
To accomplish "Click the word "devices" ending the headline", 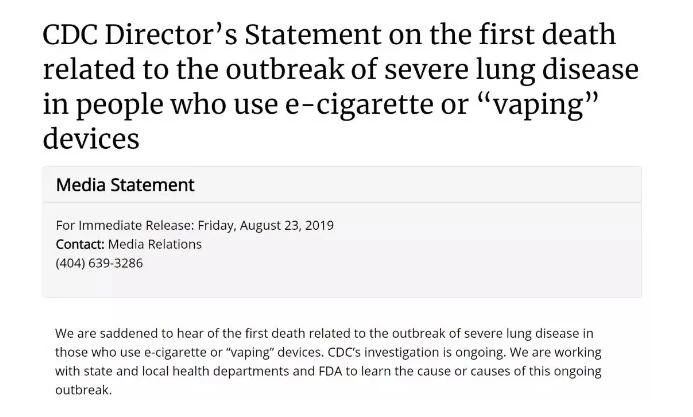I will 91,139.
